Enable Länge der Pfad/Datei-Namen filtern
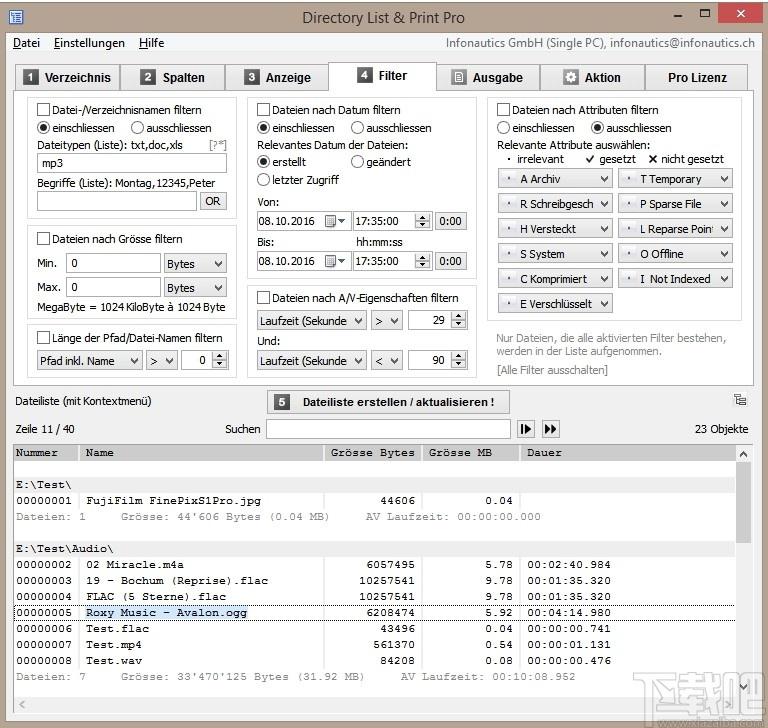The image size is (768, 728). [44, 338]
